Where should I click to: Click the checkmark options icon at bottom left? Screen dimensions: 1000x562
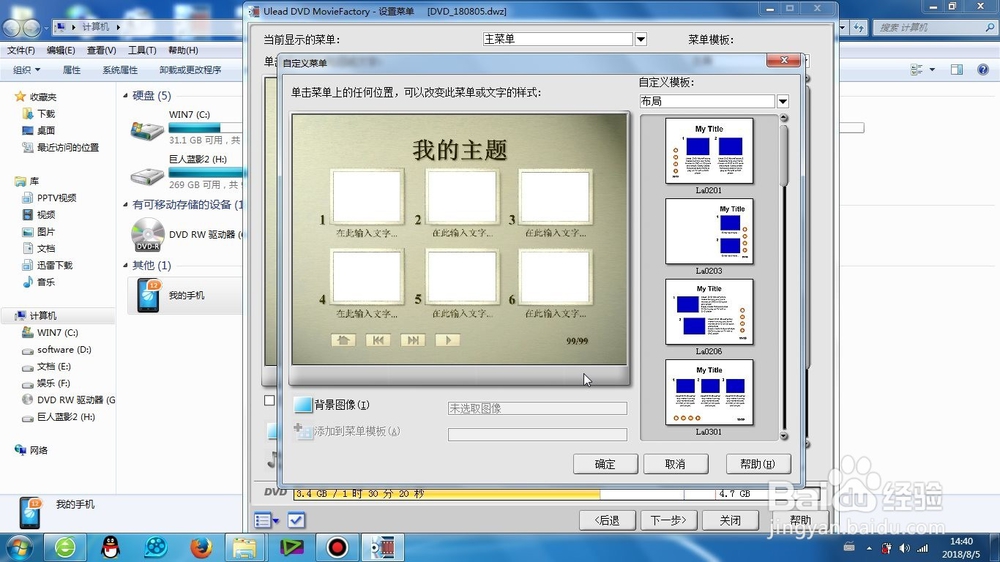pyautogui.click(x=296, y=521)
